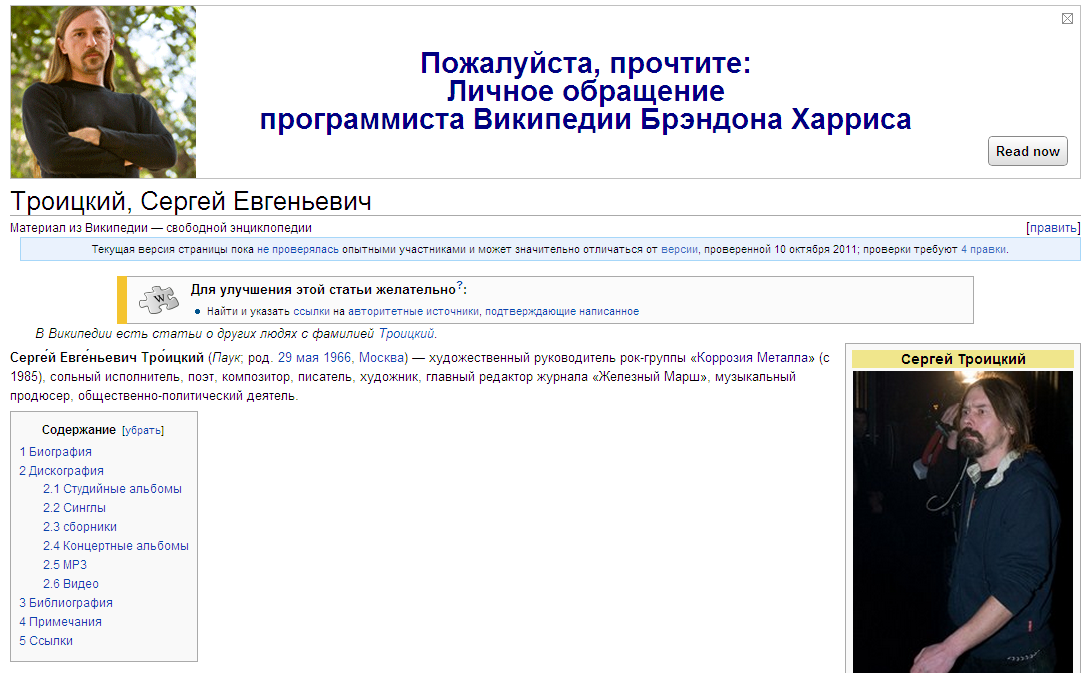Click the Материал из Википедии subtitle text
Screen dimensions: 1083x673
point(161,228)
